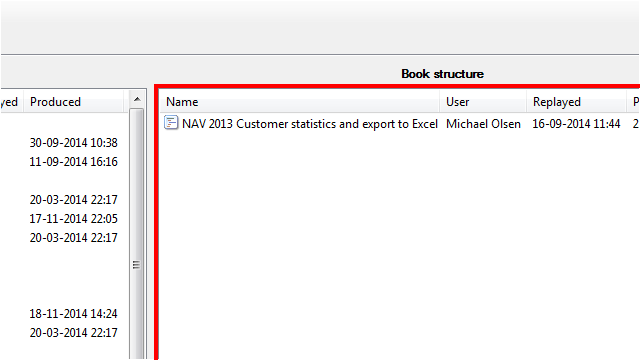Select the row produced 17-11-2014 22:05
This screenshot has width=640, height=360.
tap(73, 219)
